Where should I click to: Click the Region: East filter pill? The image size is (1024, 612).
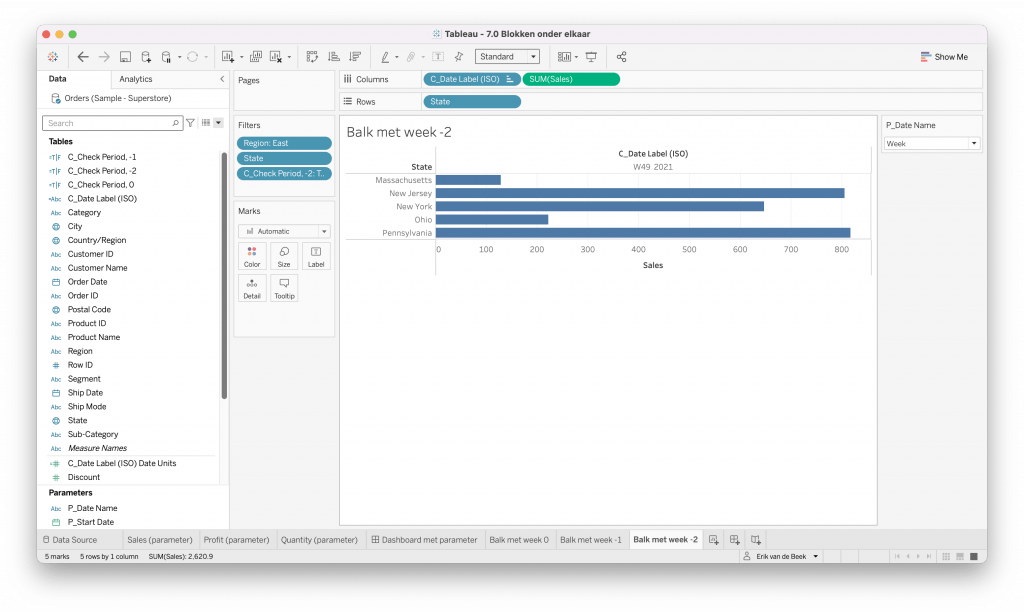coord(284,143)
